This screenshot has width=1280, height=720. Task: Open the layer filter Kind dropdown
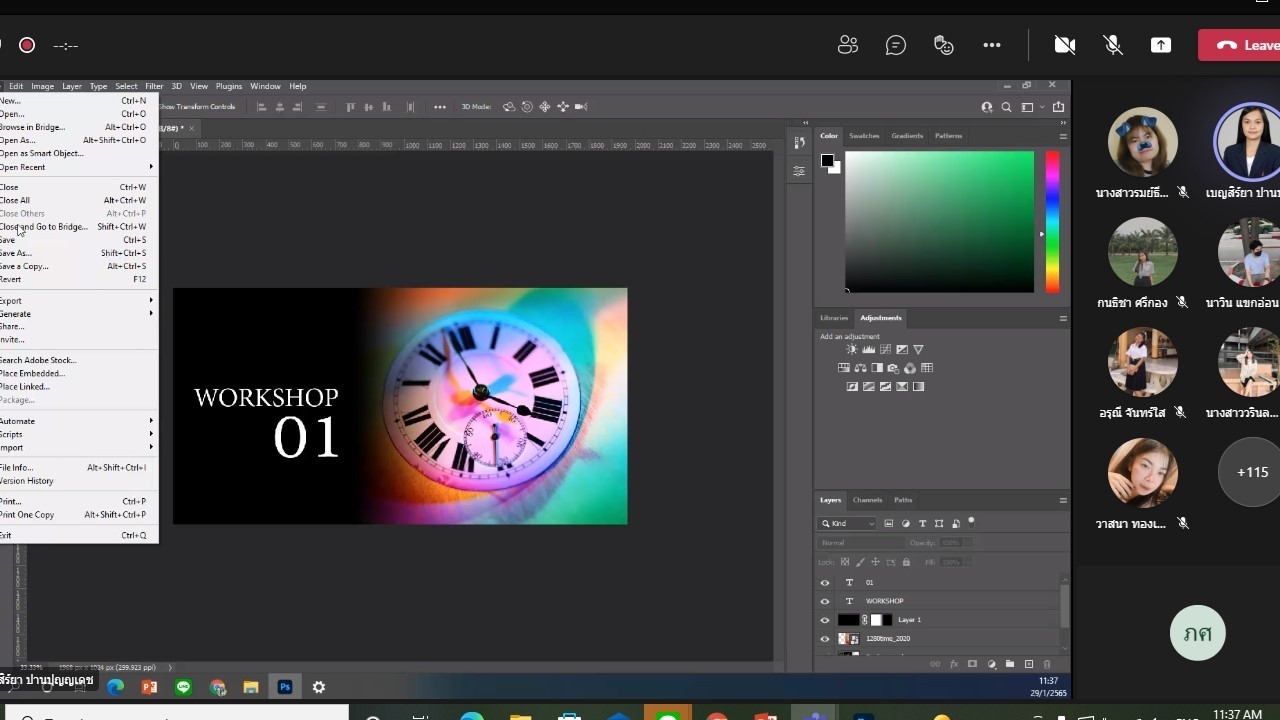point(847,523)
